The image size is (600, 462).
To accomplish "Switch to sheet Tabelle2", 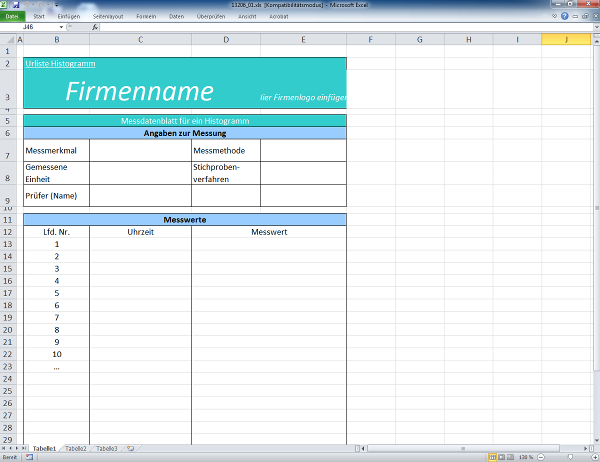I will tap(77, 449).
